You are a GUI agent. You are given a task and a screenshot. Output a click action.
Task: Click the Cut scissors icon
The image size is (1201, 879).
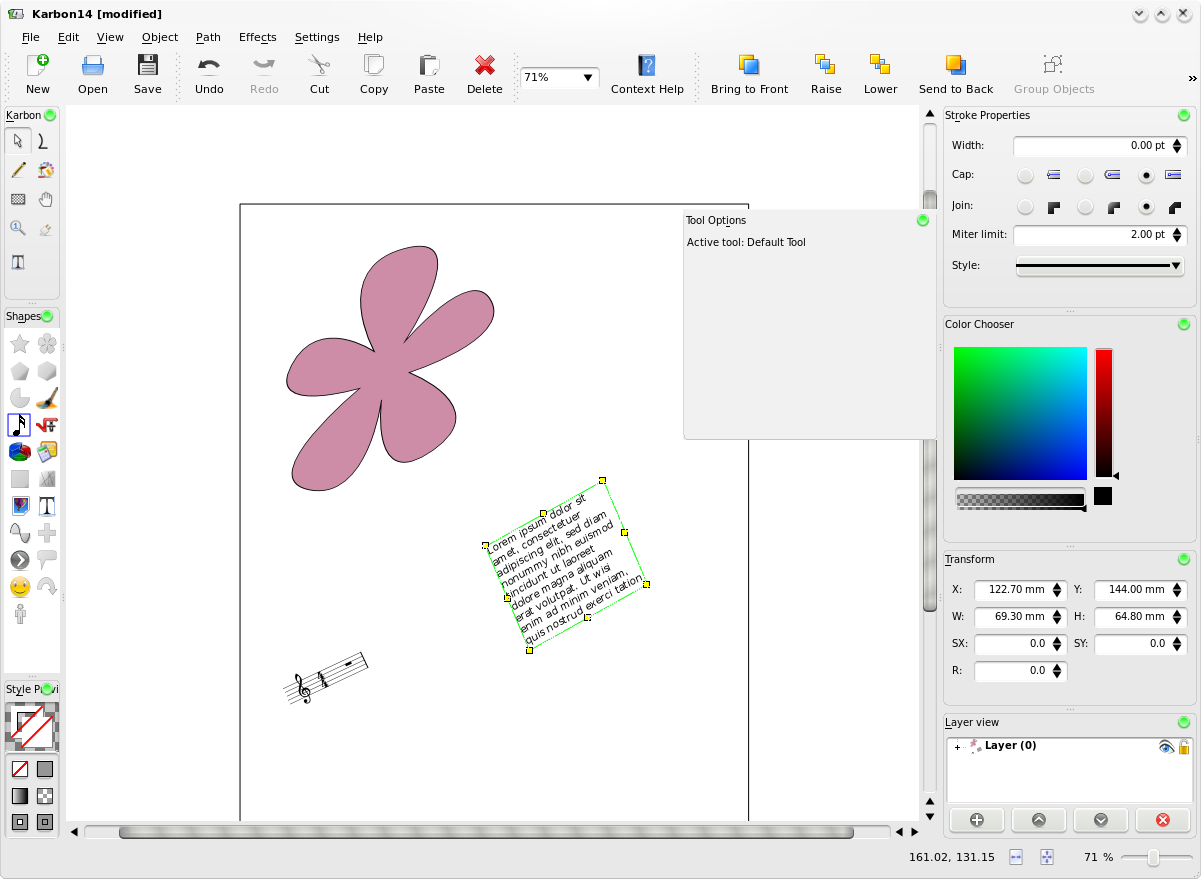click(319, 65)
